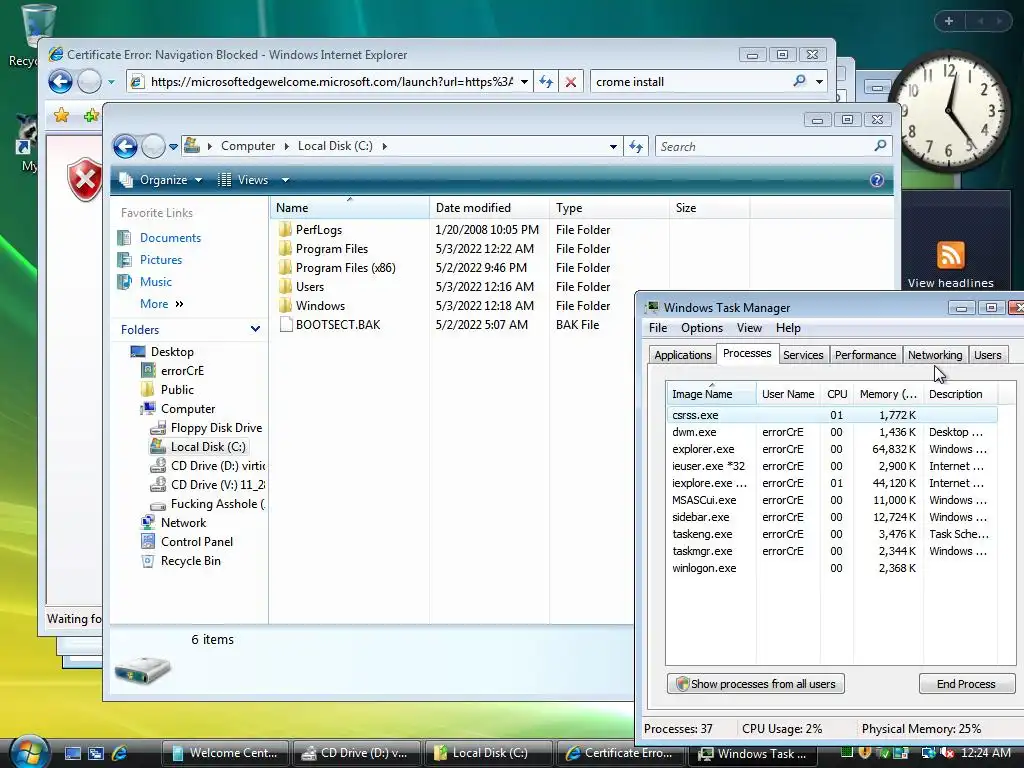Viewport: 1024px width, 768px height.
Task: Show More favorite links
Action: [x=161, y=304]
